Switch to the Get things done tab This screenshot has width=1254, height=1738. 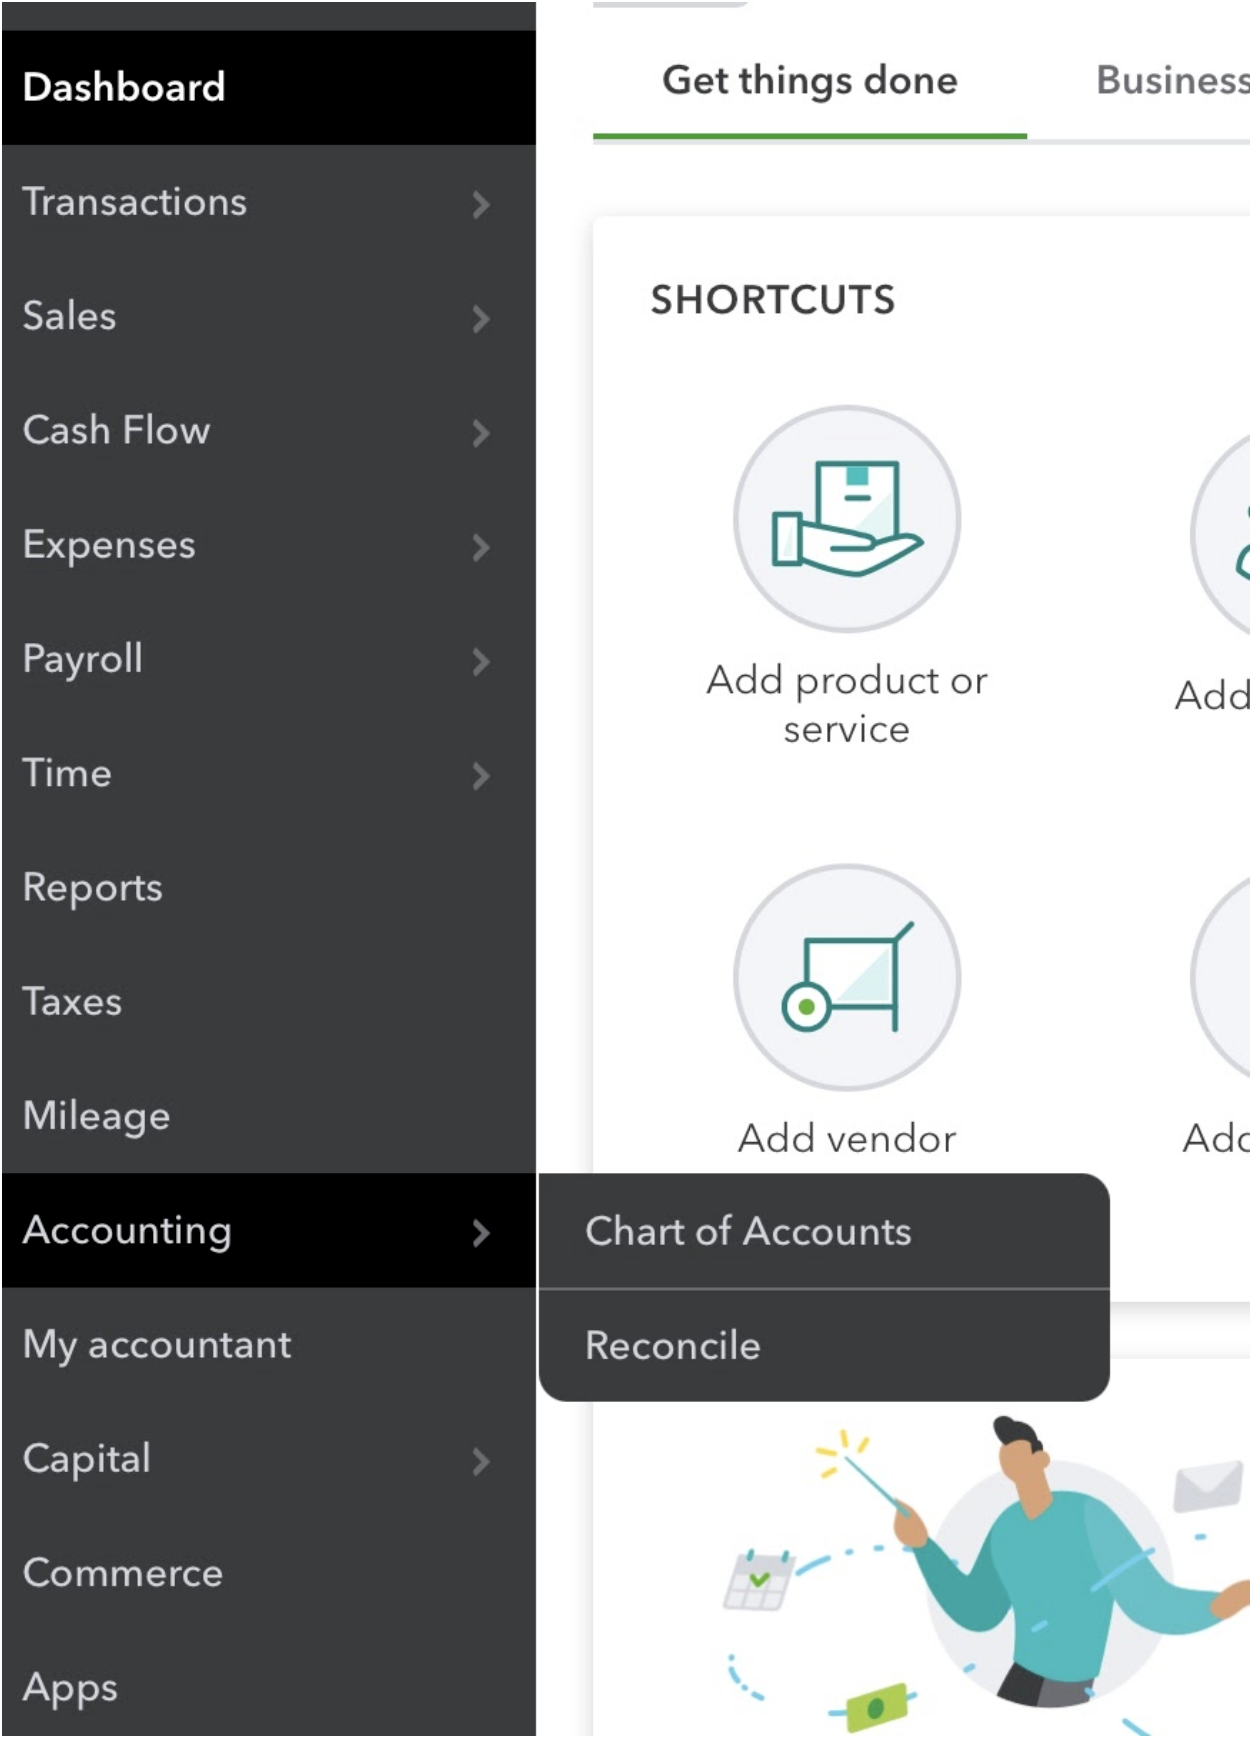(810, 80)
